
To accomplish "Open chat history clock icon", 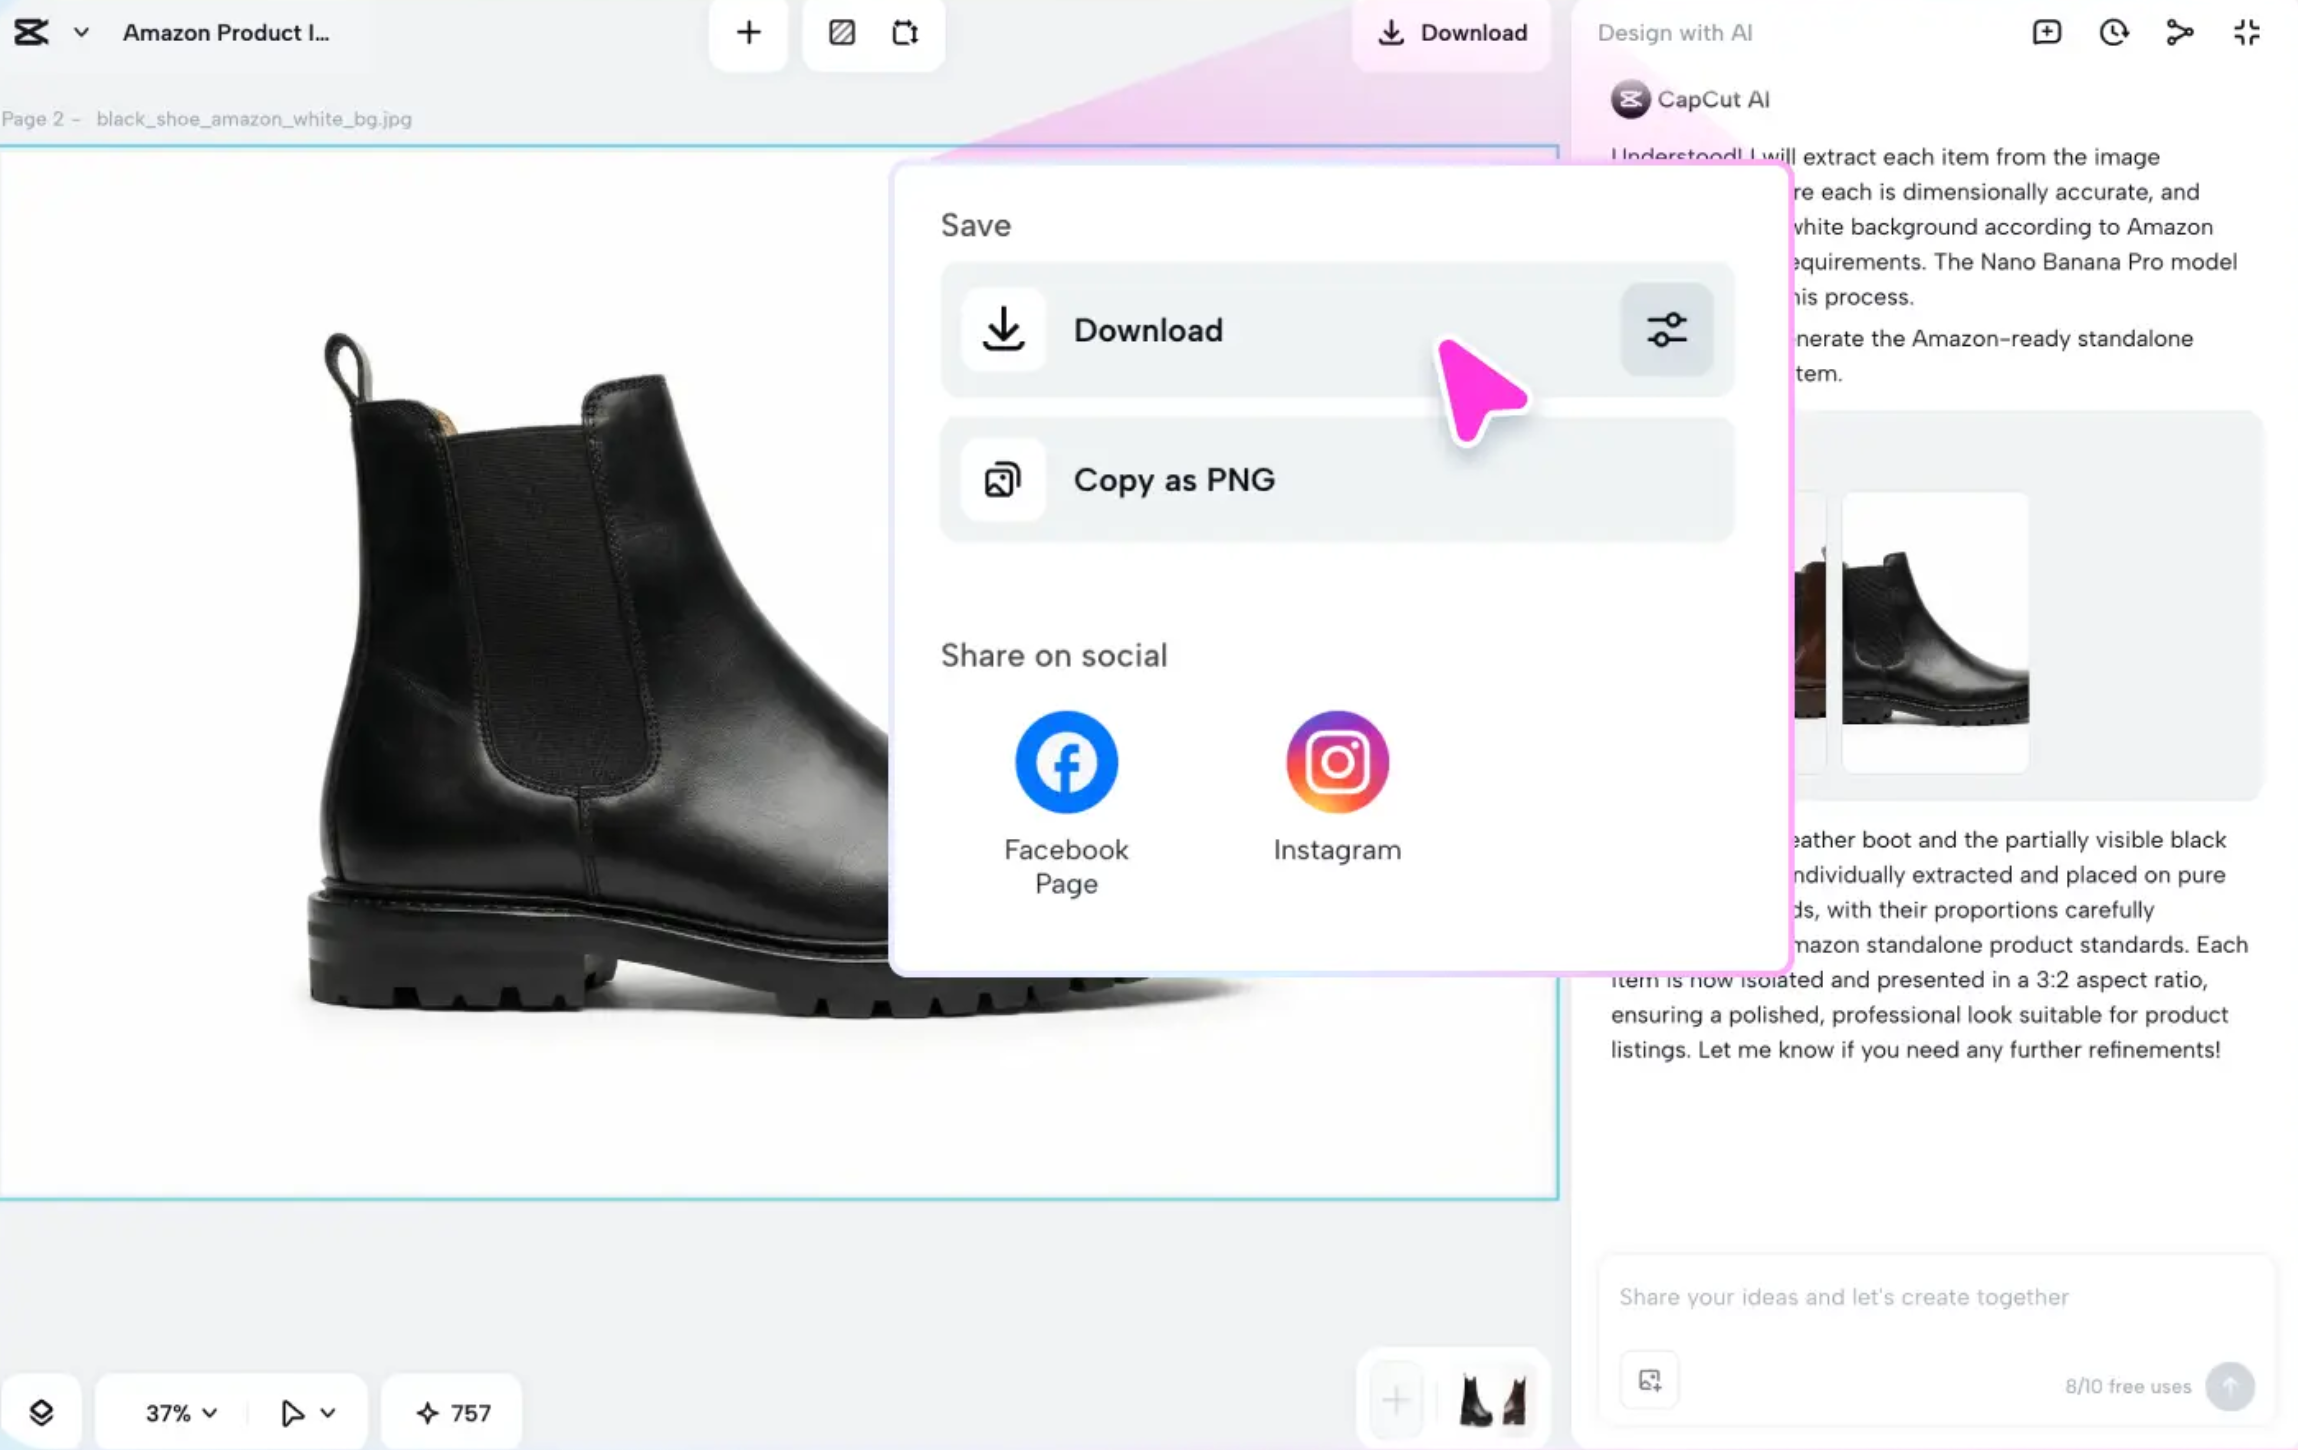I will click(x=2113, y=32).
